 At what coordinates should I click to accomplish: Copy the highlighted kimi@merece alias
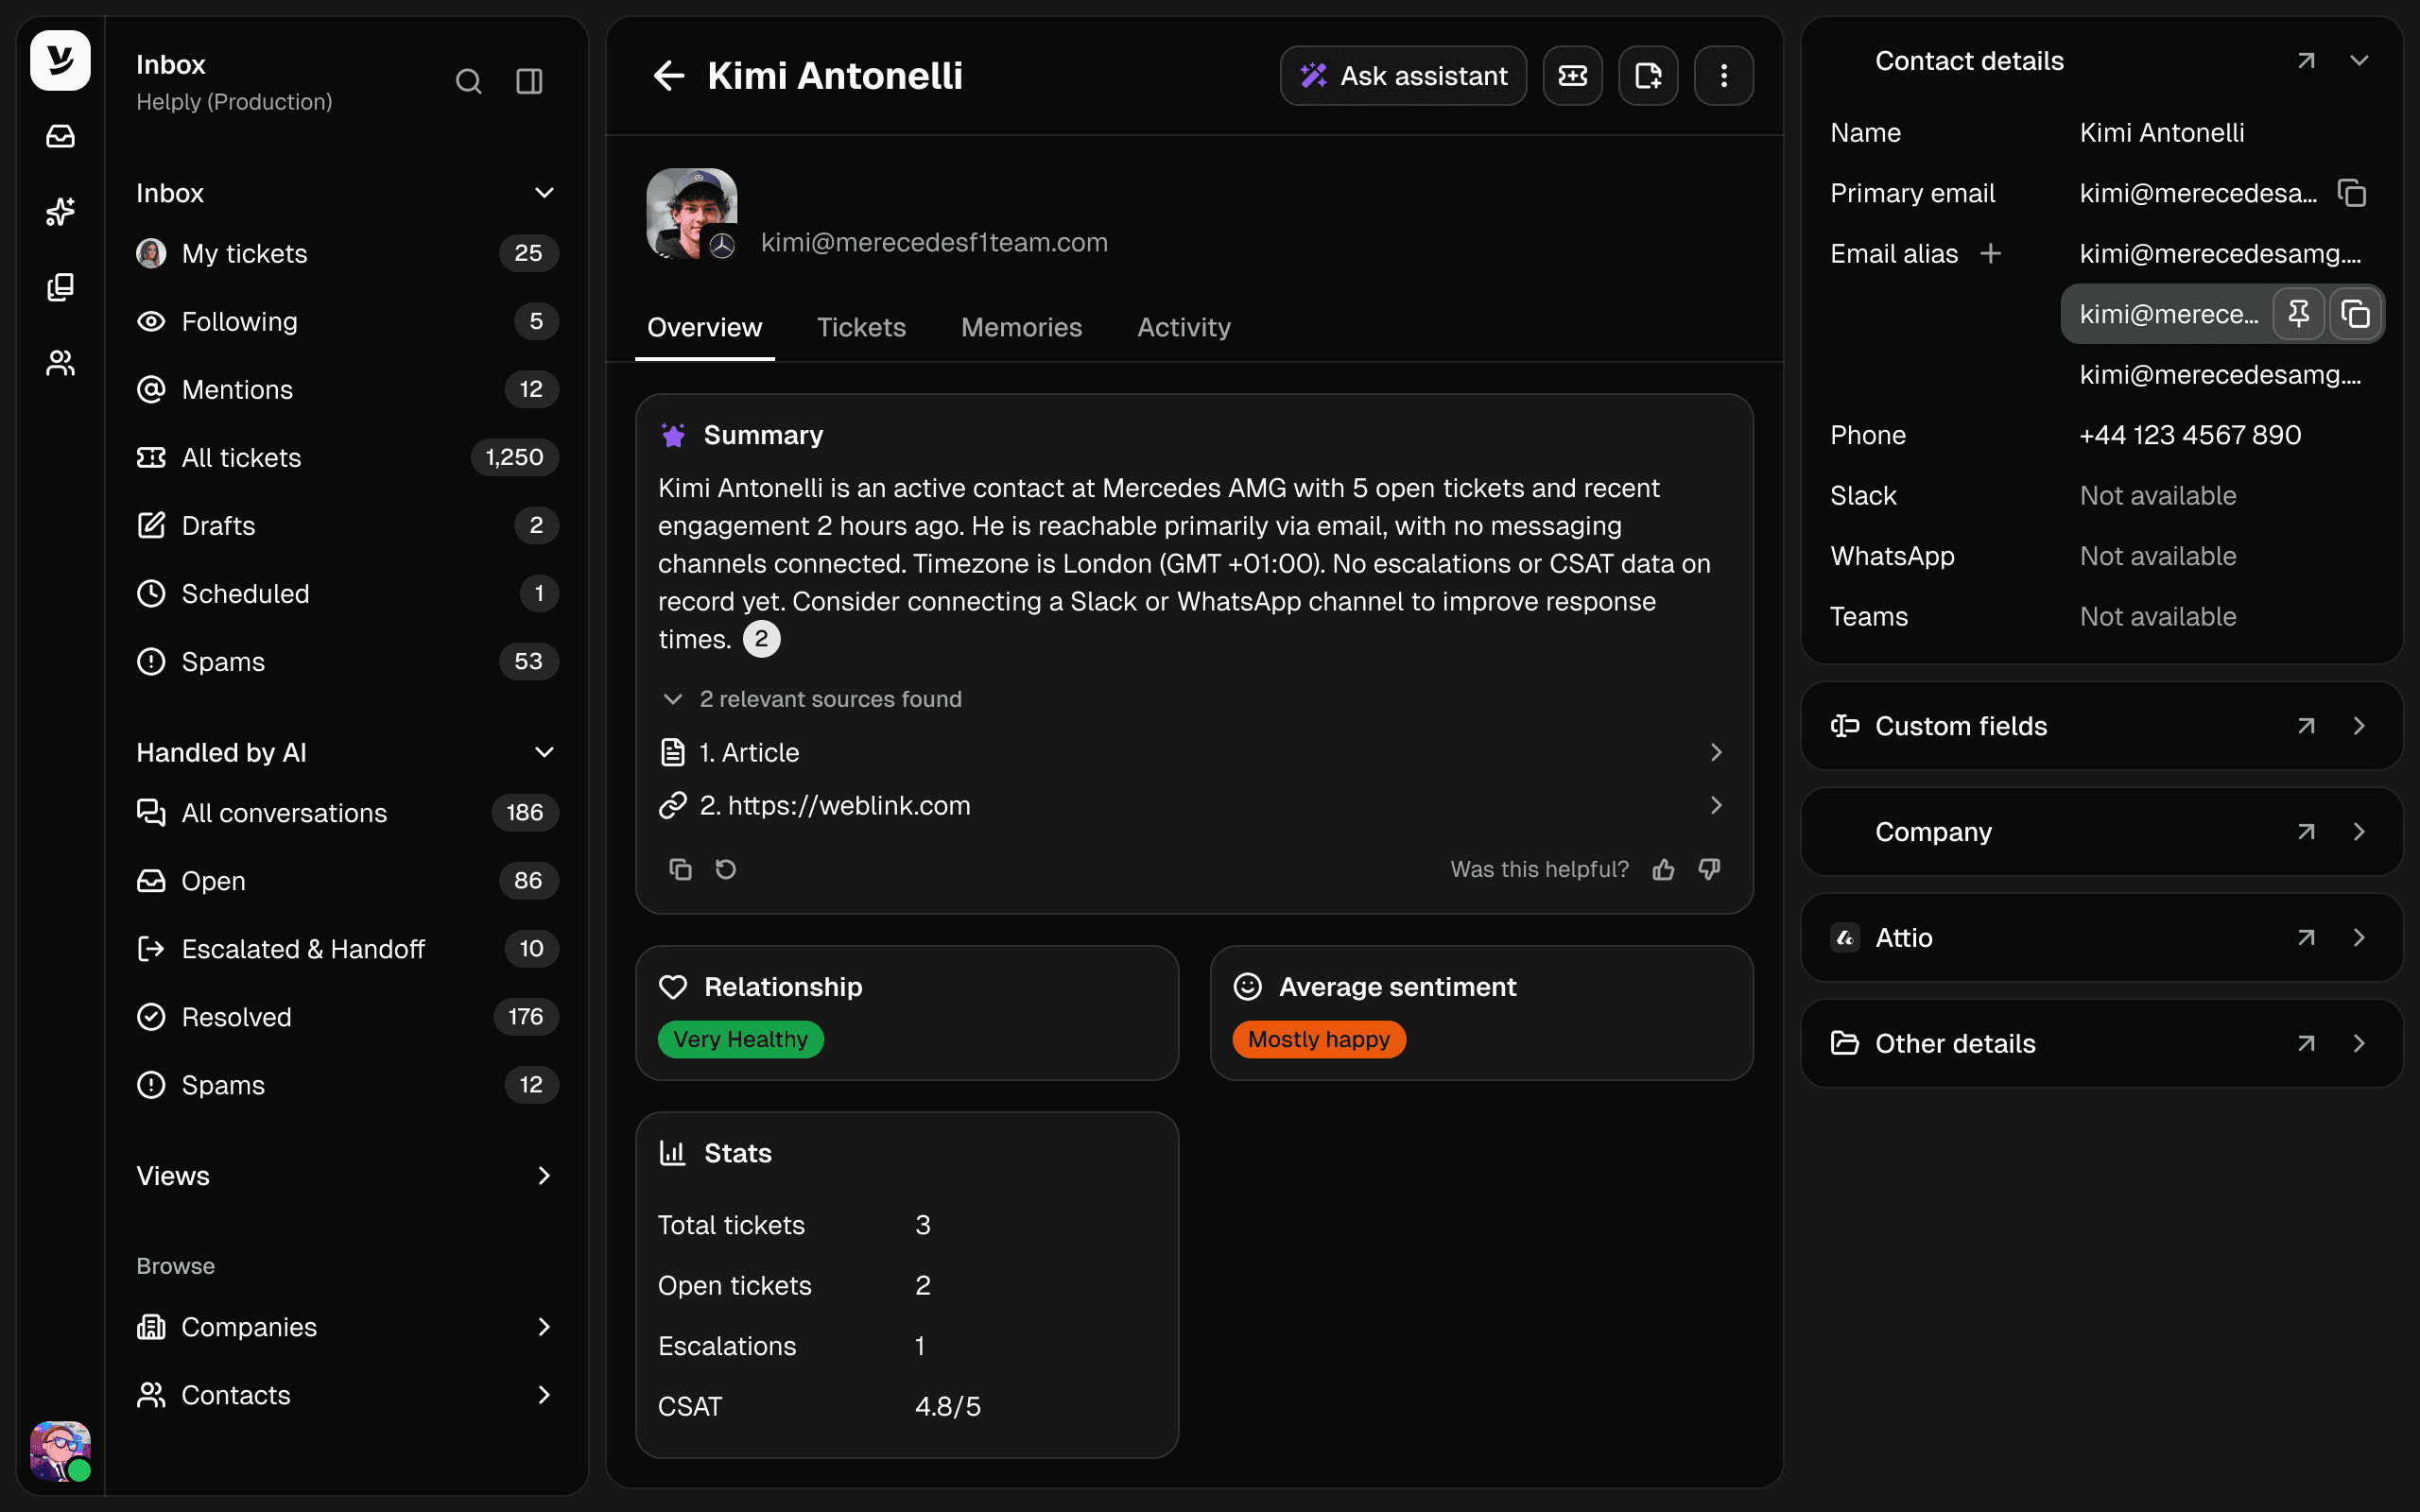[x=2355, y=314]
